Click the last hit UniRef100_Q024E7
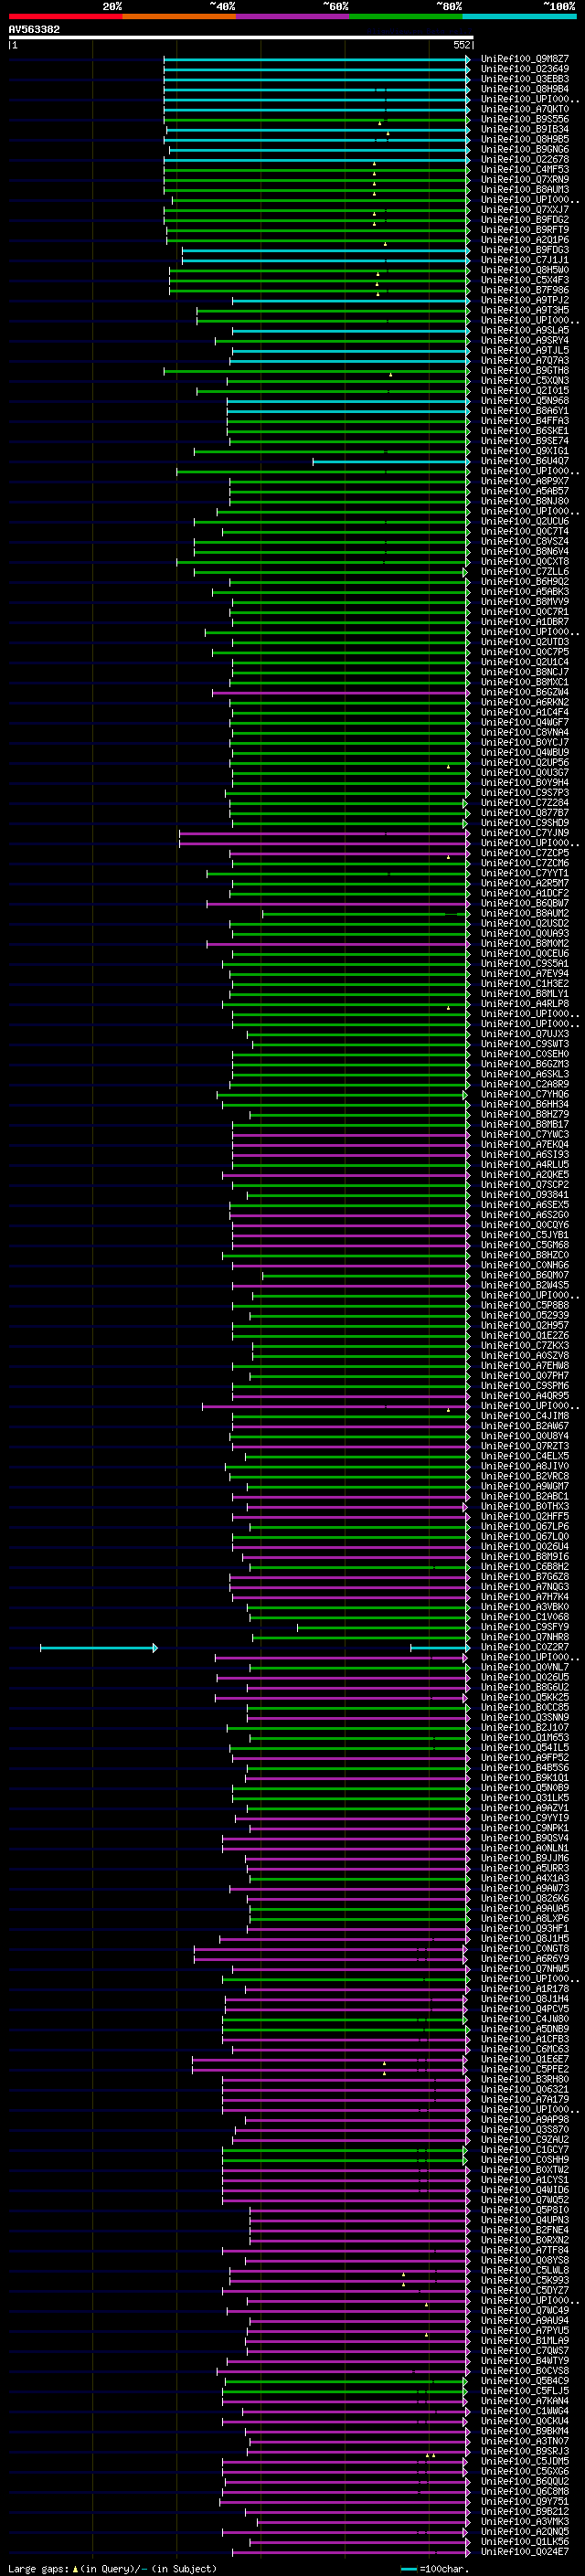 pos(525,2552)
